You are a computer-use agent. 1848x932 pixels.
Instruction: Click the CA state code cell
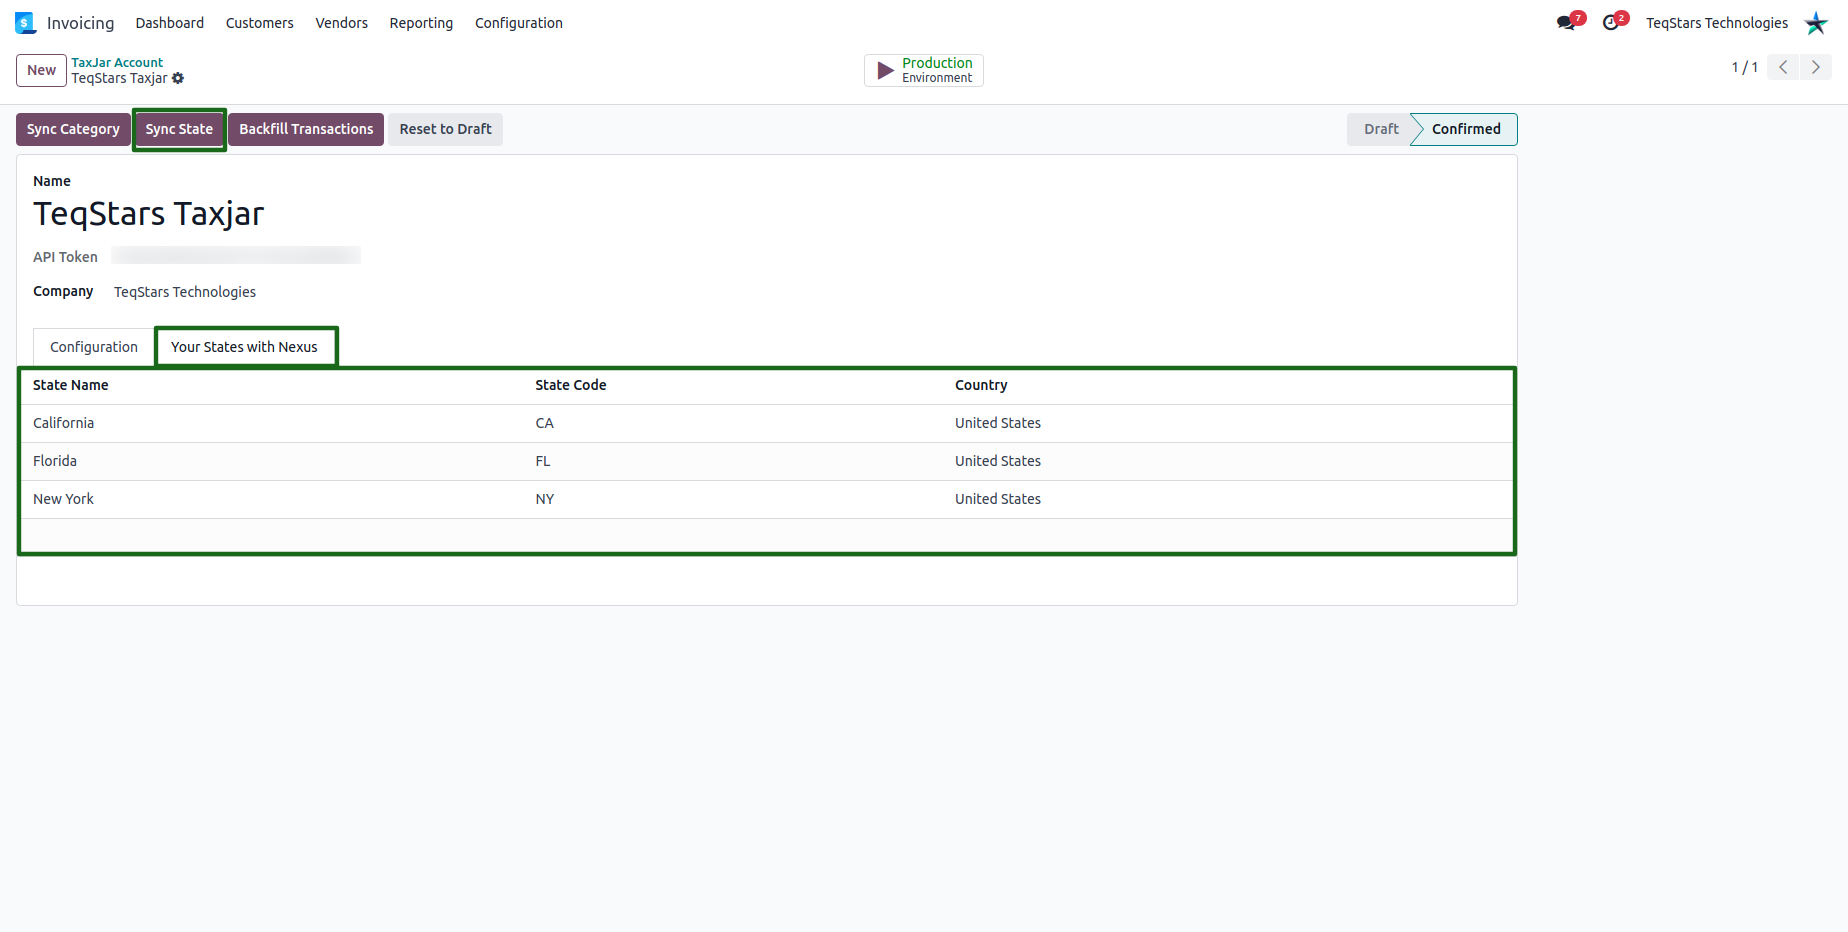point(544,423)
